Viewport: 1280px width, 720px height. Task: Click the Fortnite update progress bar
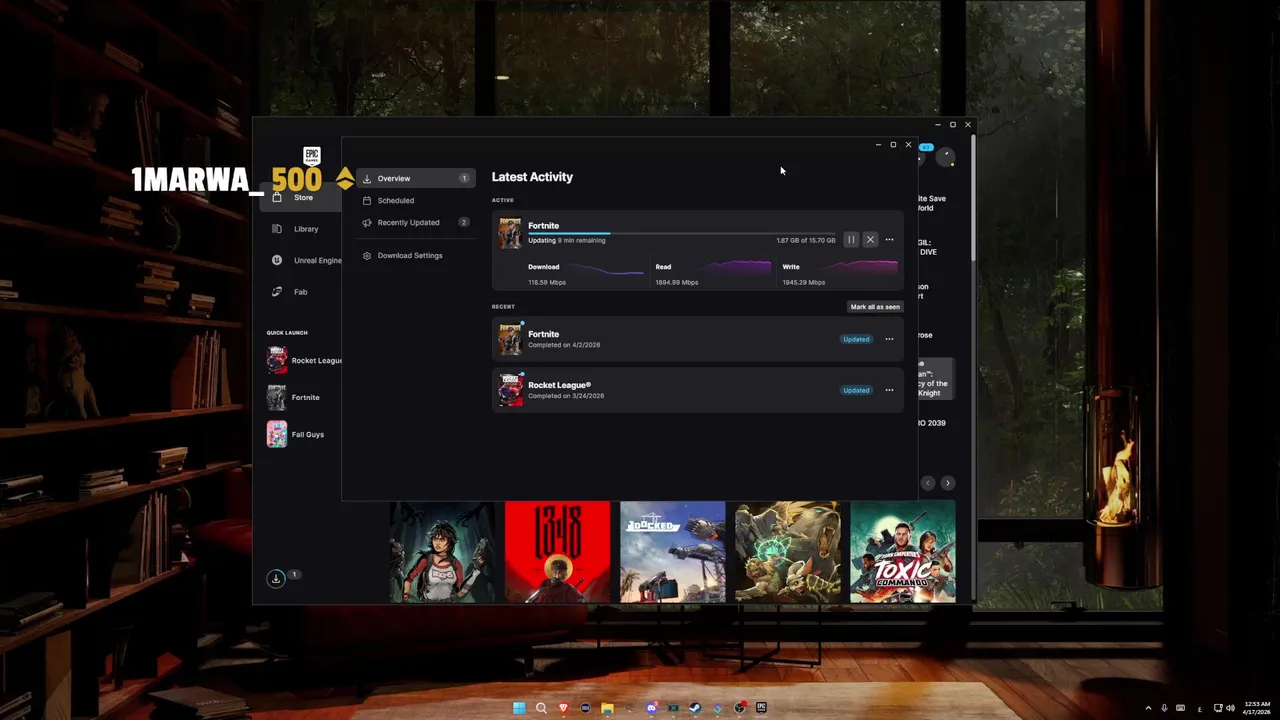pyautogui.click(x=681, y=233)
